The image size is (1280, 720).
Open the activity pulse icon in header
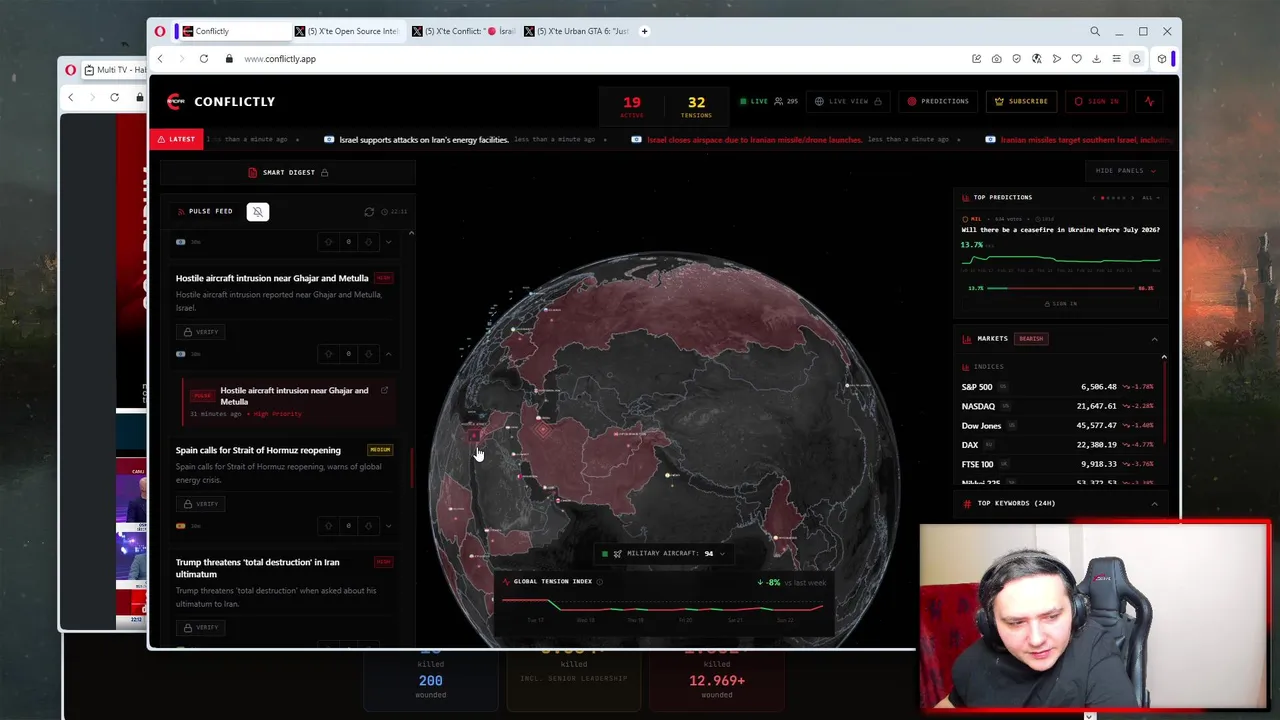1149,101
